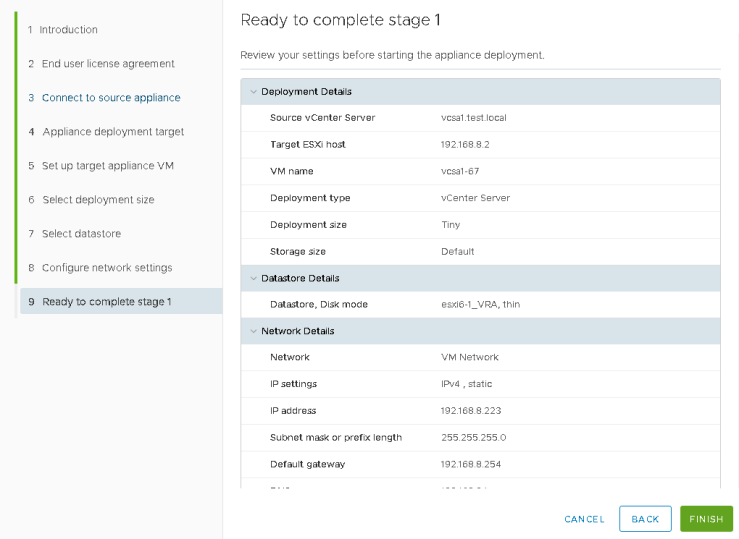Click the Source vCenter Server value vcsa1.test.local

click(473, 118)
